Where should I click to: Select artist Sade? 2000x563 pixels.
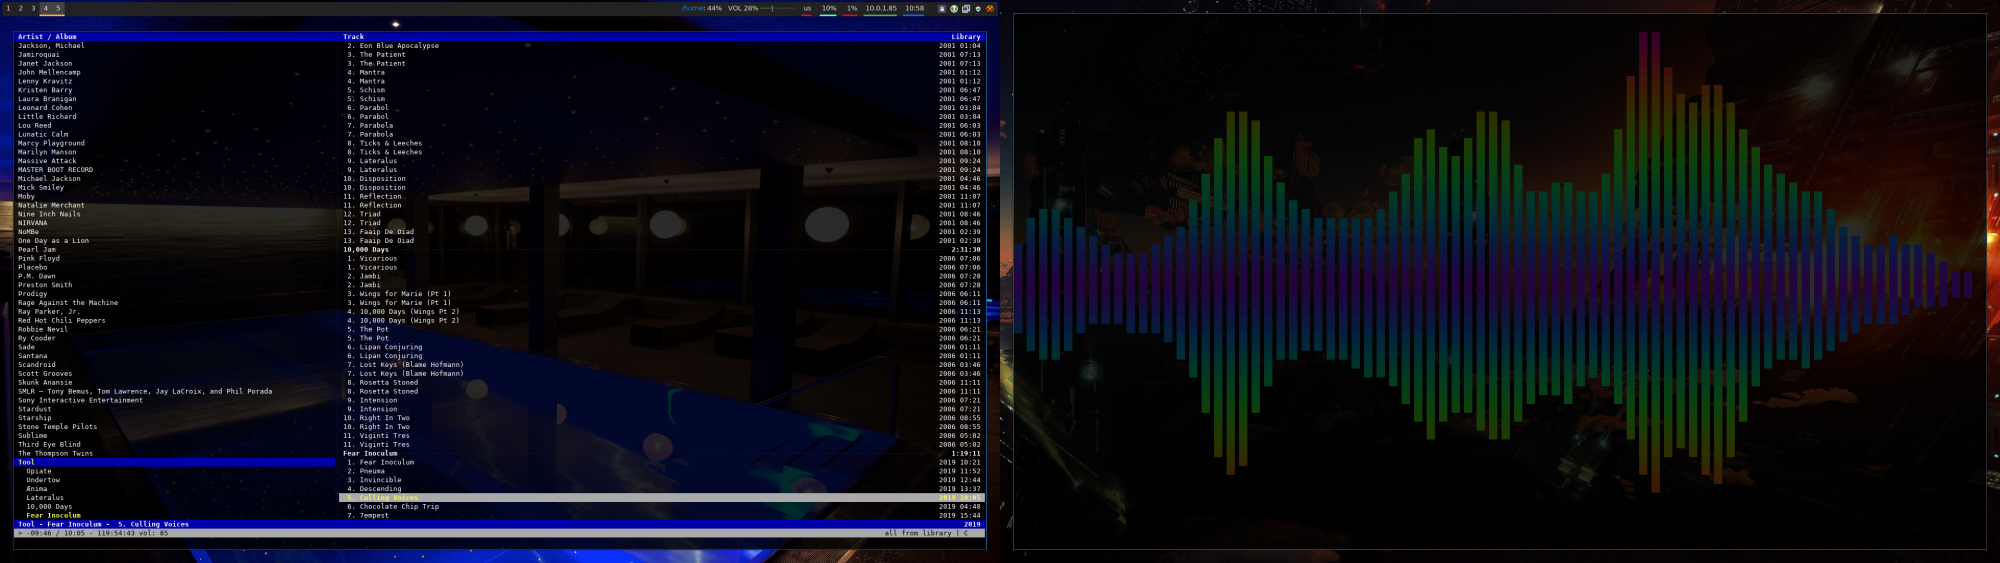click(26, 347)
